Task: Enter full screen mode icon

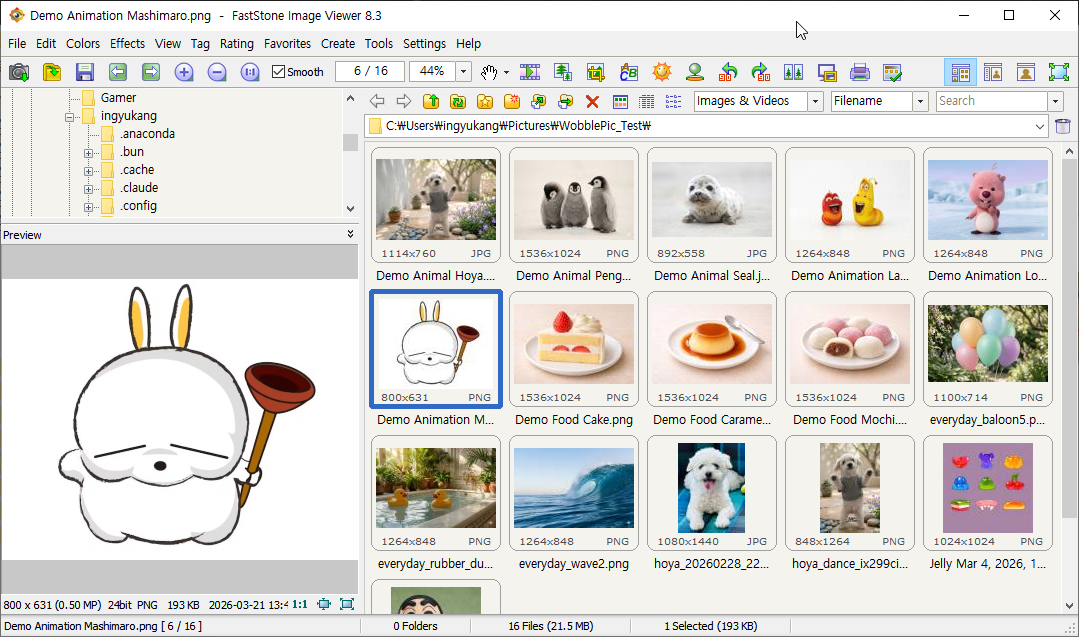Action: point(1059,72)
